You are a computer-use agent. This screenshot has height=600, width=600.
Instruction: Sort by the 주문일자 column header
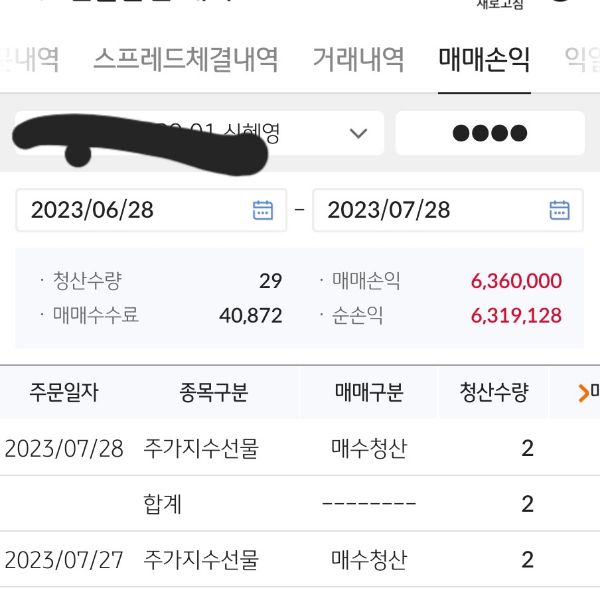point(63,393)
